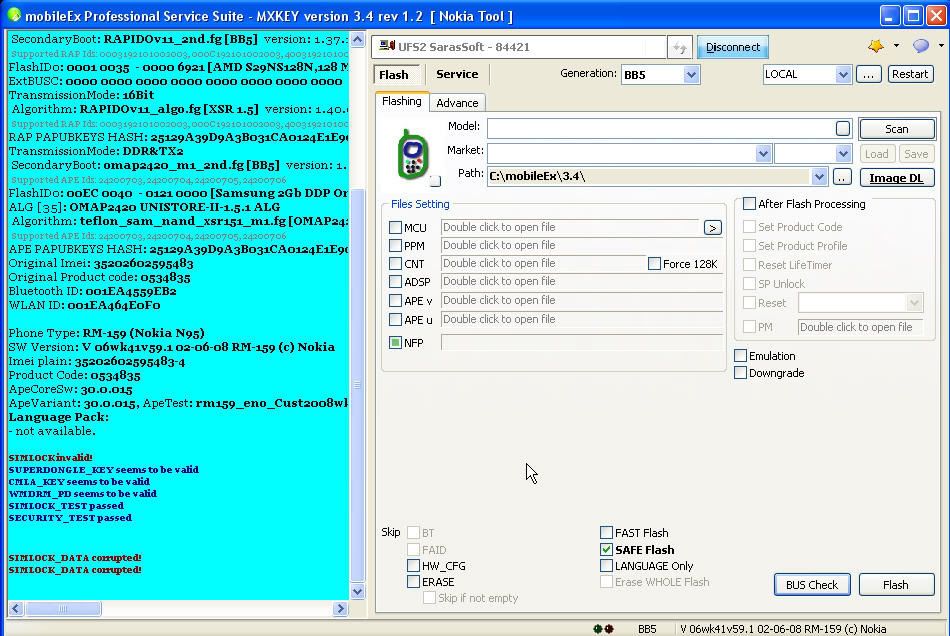Click the MCU file path field

click(571, 227)
